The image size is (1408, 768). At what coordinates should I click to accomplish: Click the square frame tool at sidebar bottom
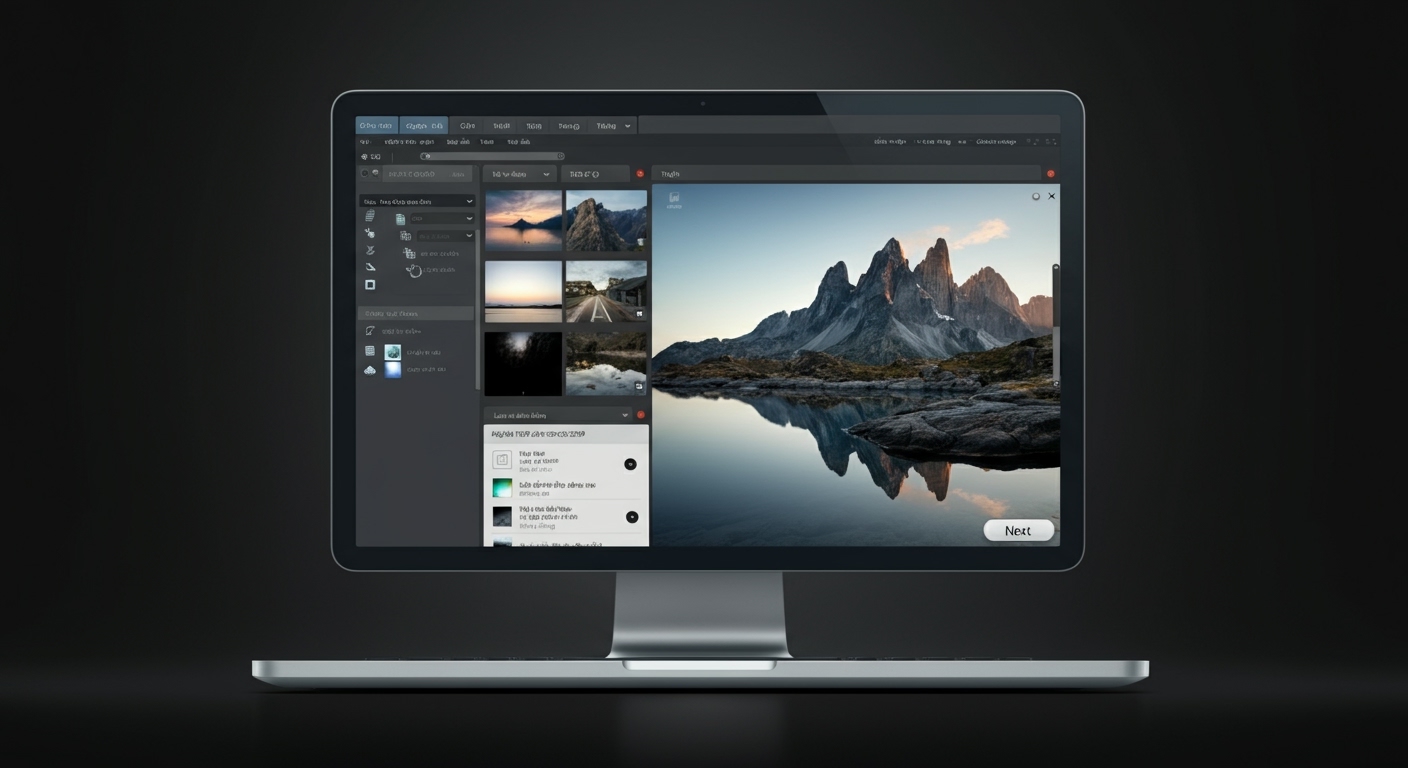[370, 285]
